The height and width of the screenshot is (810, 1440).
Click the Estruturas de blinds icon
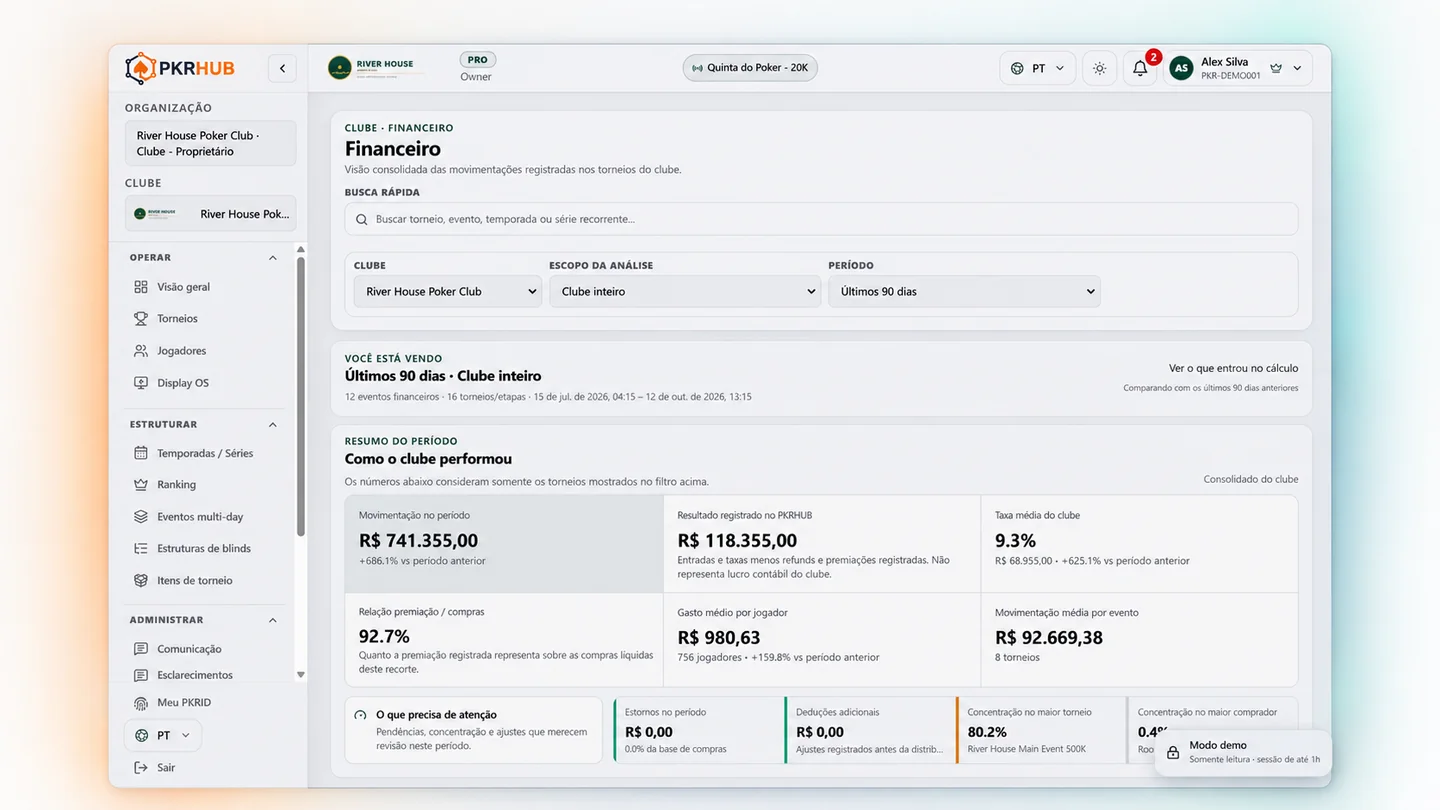141,549
